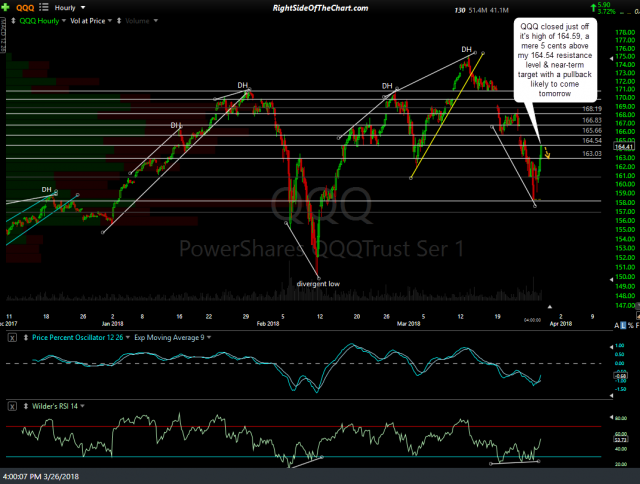Click the Jan 2018 date axis label

point(112,324)
